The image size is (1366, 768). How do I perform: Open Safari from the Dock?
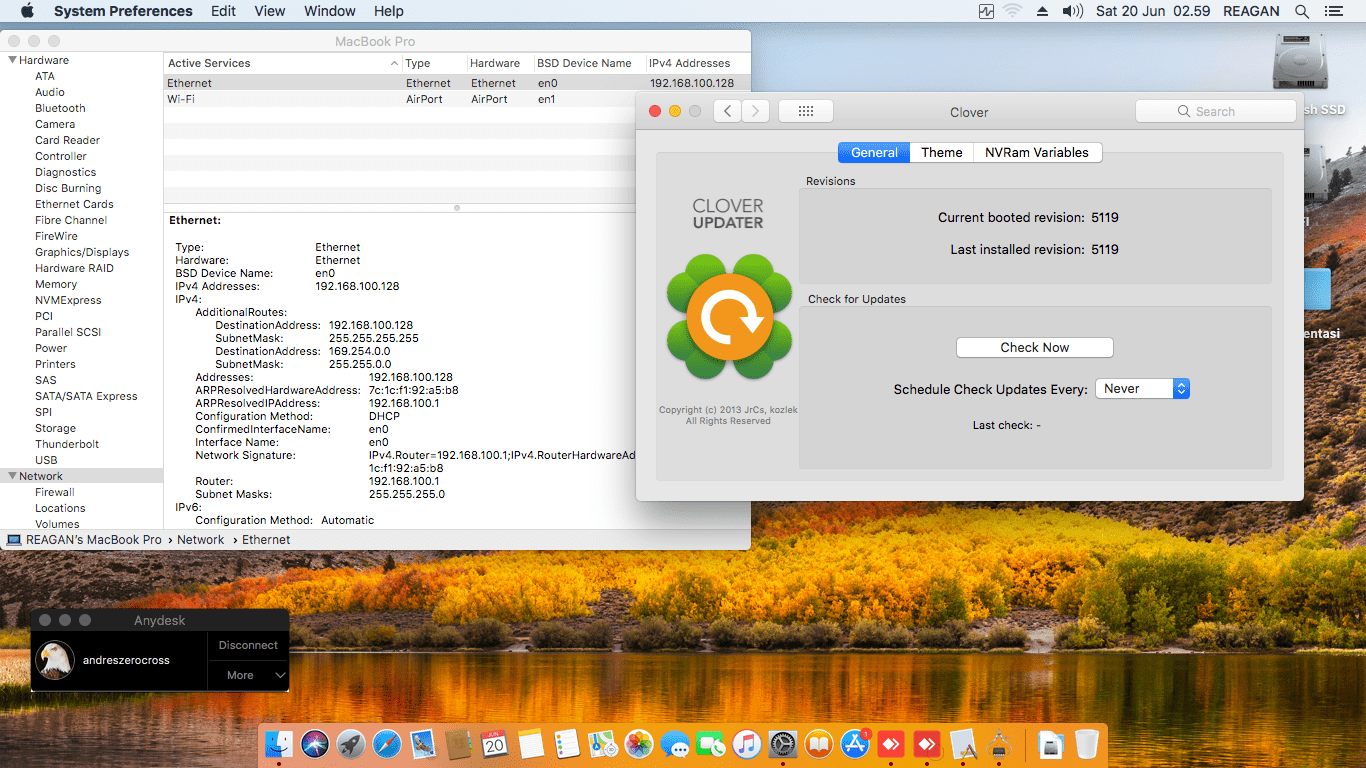[387, 744]
